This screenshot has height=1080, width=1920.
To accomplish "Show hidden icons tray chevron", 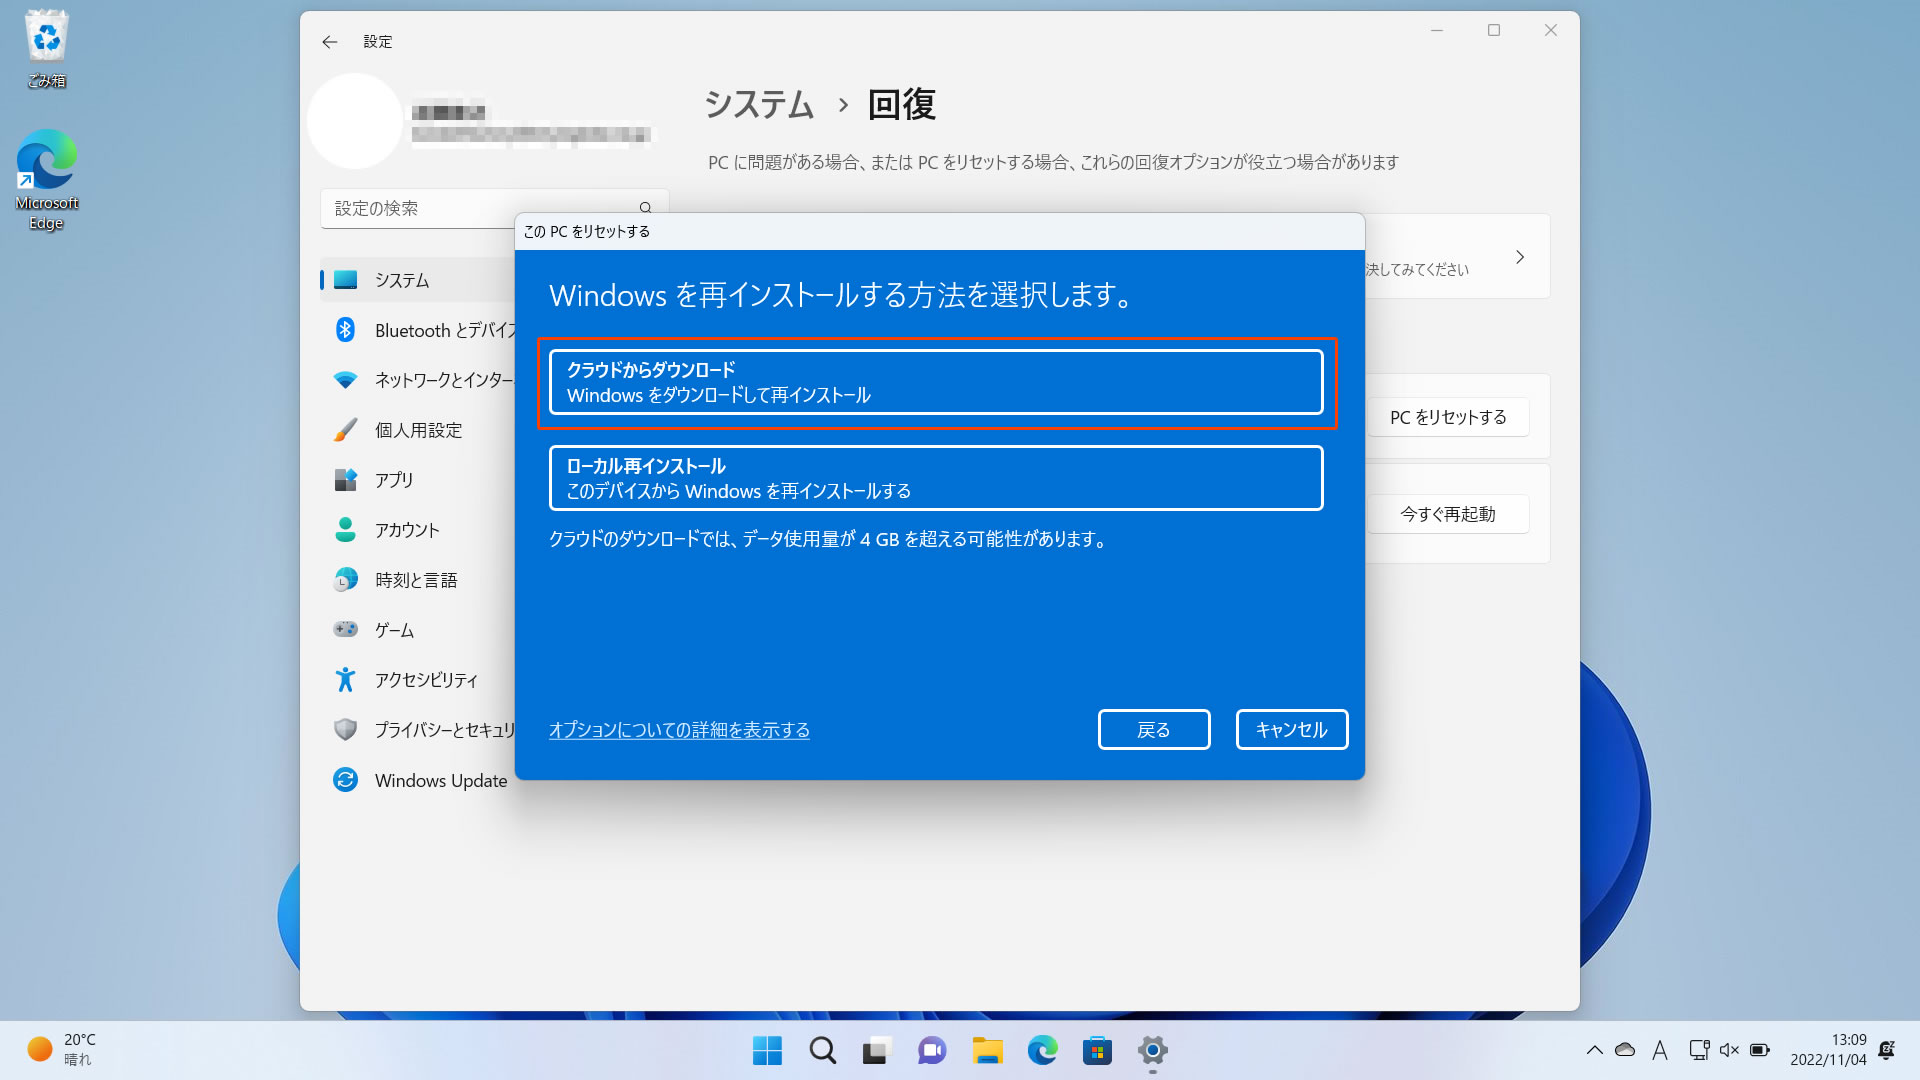I will 1594,1050.
